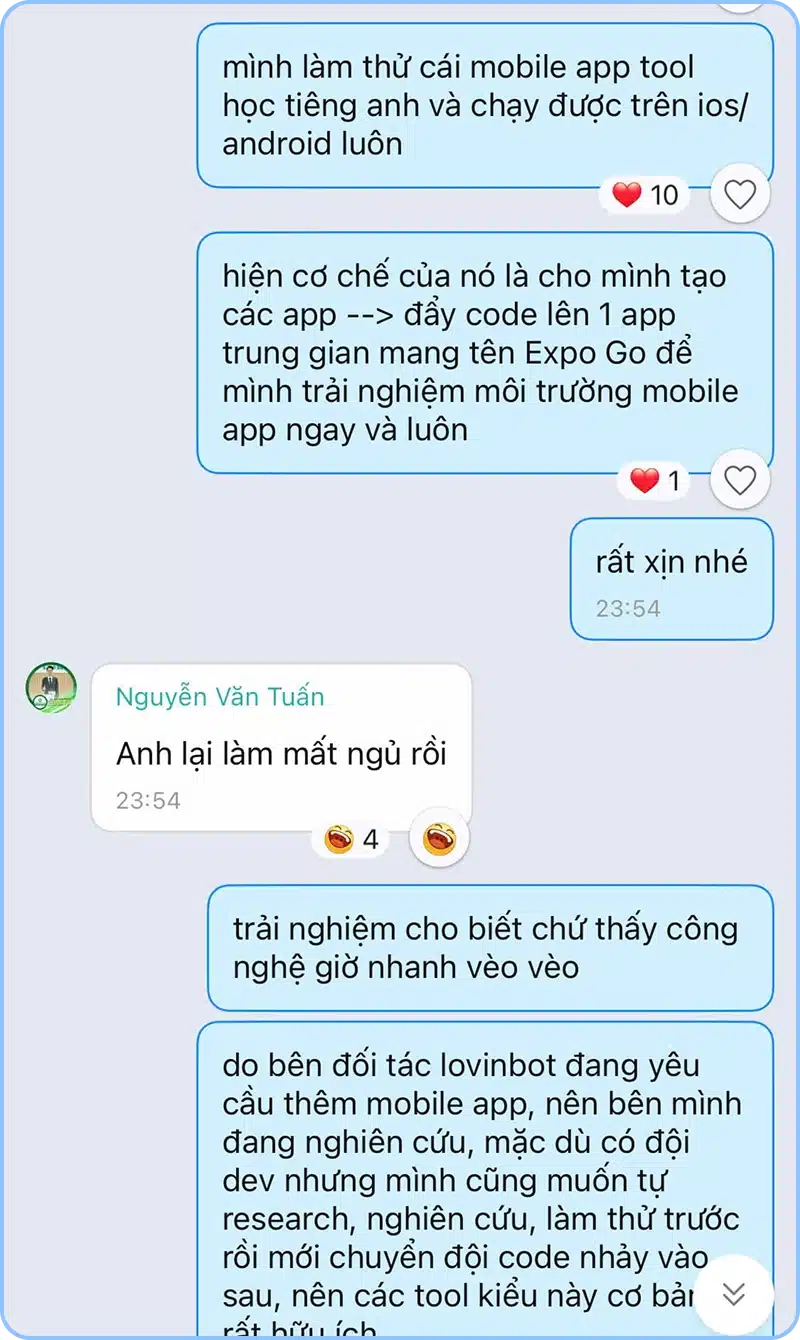Tap the sender name Nguyễn Văn Tuấn
Image resolution: width=800 pixels, height=1340 pixels.
pyautogui.click(x=220, y=697)
